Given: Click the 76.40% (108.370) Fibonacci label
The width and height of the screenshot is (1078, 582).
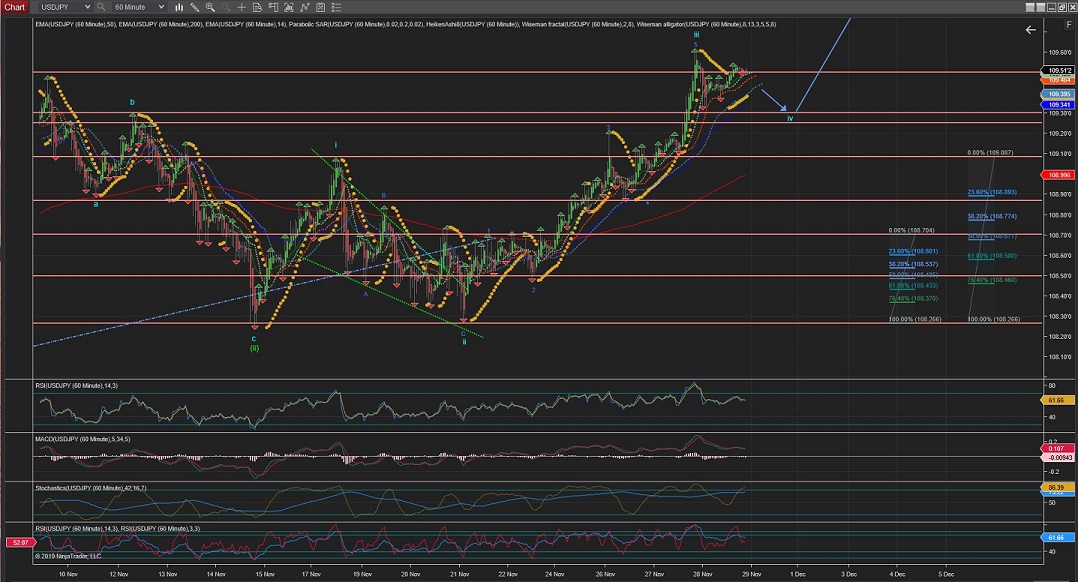Looking at the screenshot, I should pos(913,298).
